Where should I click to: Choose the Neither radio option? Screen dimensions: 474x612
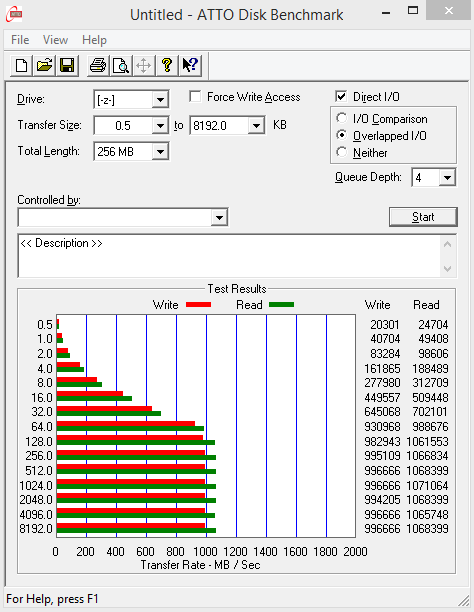[342, 152]
